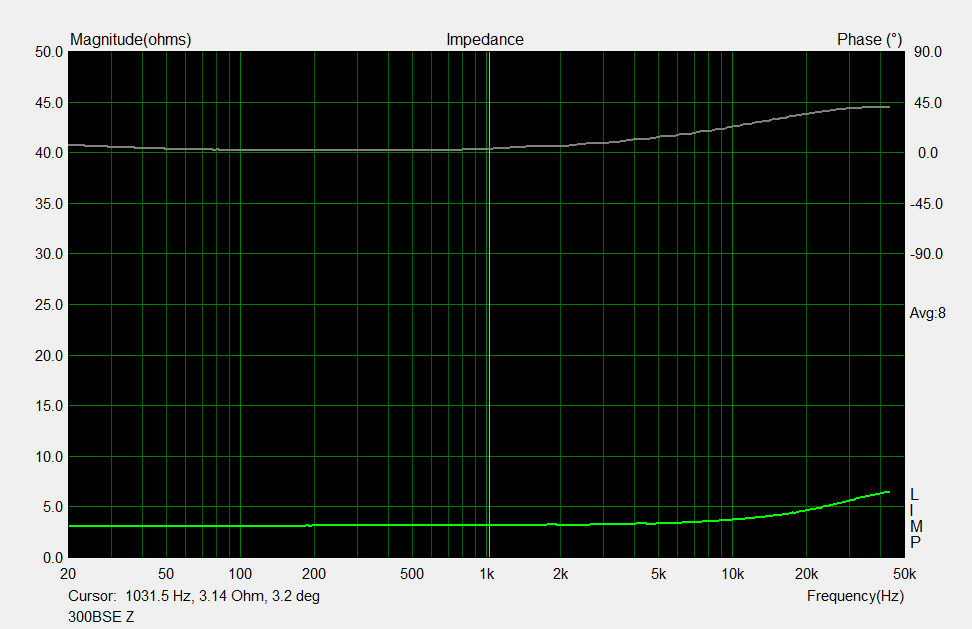Screen dimensions: 972x629
Task: Click the 300BSE Z label
Action: pos(101,617)
